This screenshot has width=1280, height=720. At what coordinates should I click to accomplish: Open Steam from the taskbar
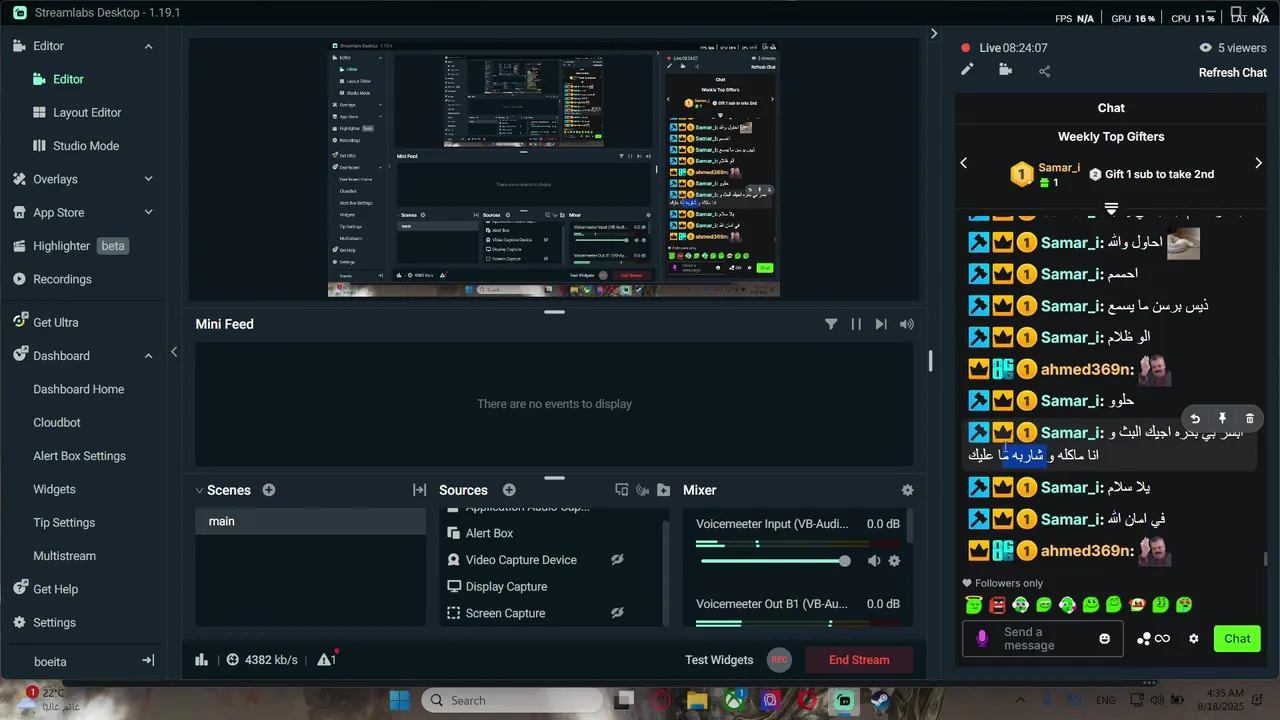tap(880, 700)
